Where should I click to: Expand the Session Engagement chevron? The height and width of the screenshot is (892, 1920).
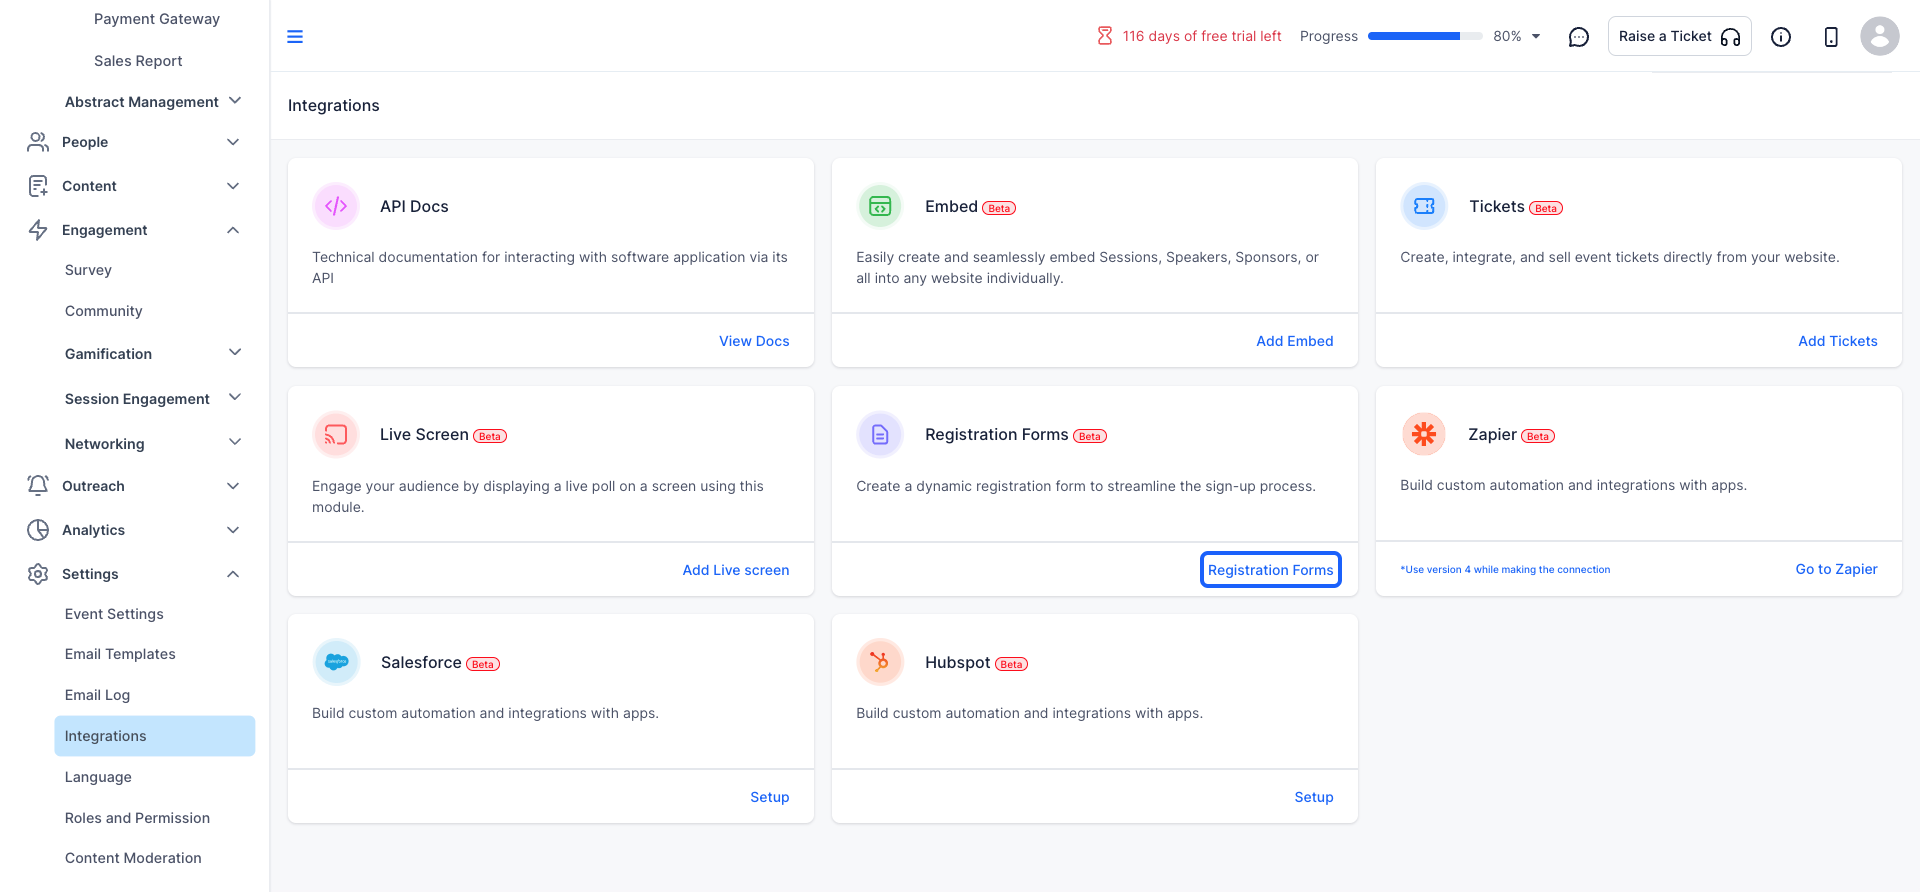pyautogui.click(x=235, y=397)
